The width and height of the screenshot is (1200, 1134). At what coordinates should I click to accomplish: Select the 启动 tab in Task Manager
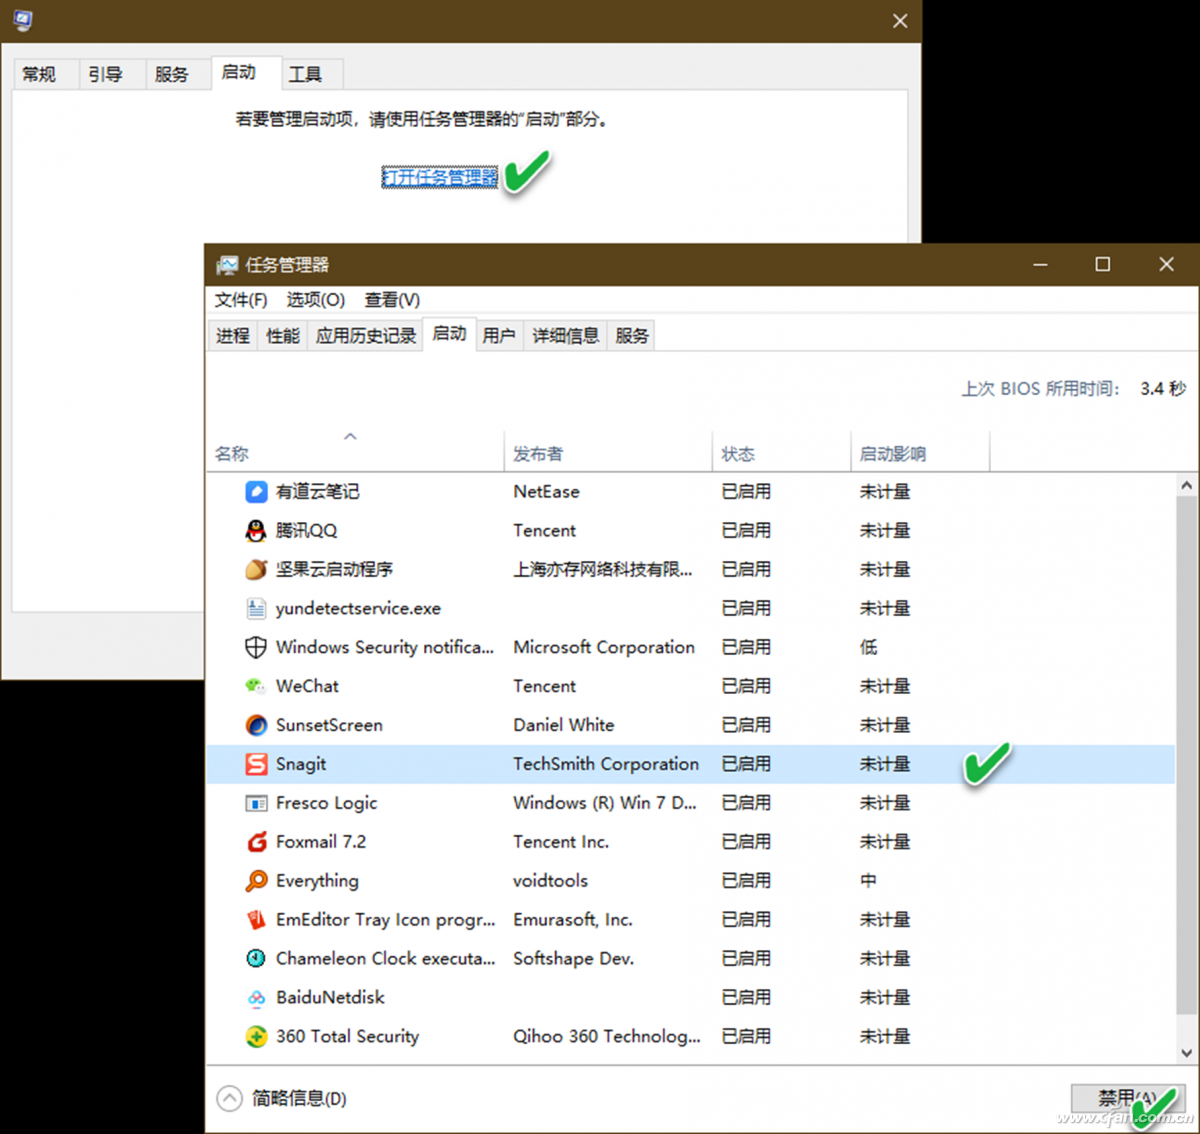coord(449,334)
